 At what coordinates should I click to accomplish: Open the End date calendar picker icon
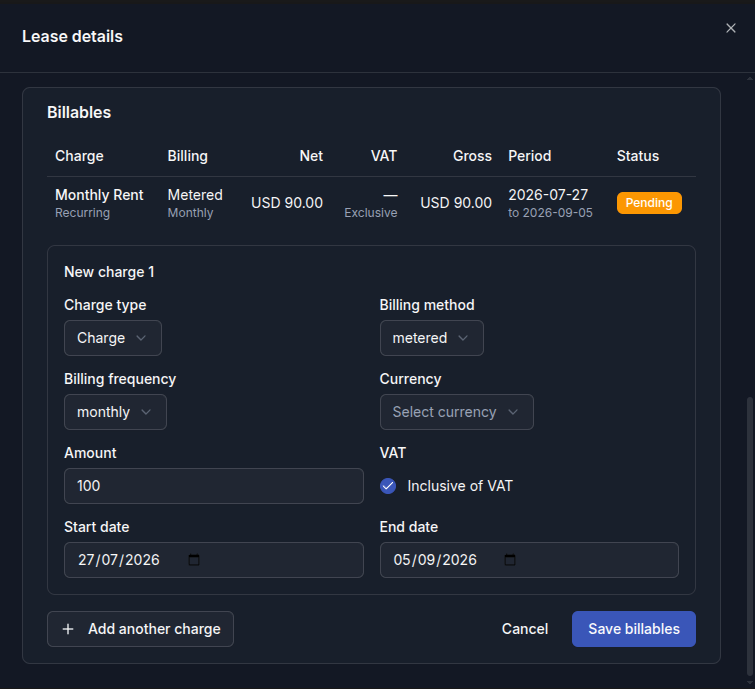tap(509, 559)
